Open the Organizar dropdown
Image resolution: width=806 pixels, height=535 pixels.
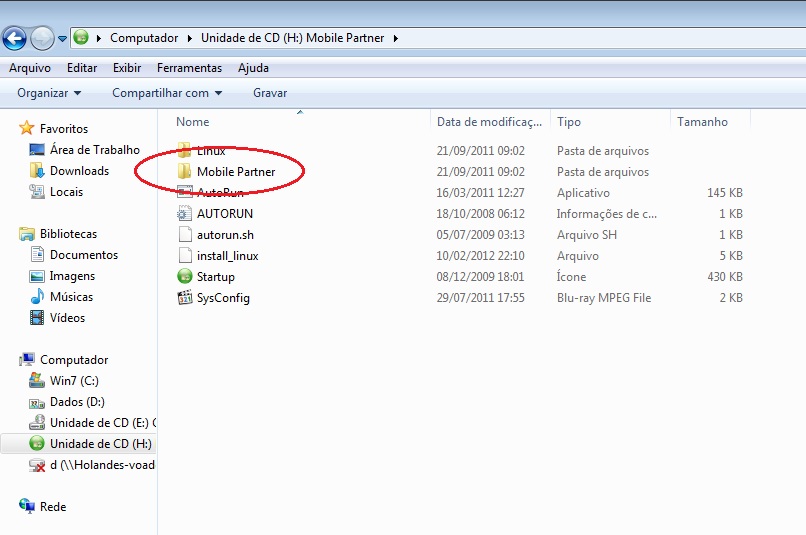pos(49,93)
